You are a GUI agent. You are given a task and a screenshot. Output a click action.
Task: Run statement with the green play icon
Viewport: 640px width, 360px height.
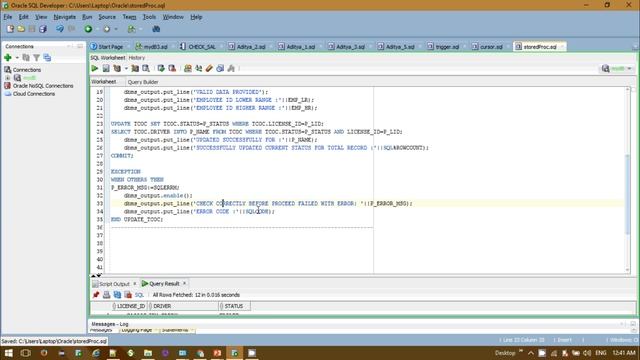(95, 69)
